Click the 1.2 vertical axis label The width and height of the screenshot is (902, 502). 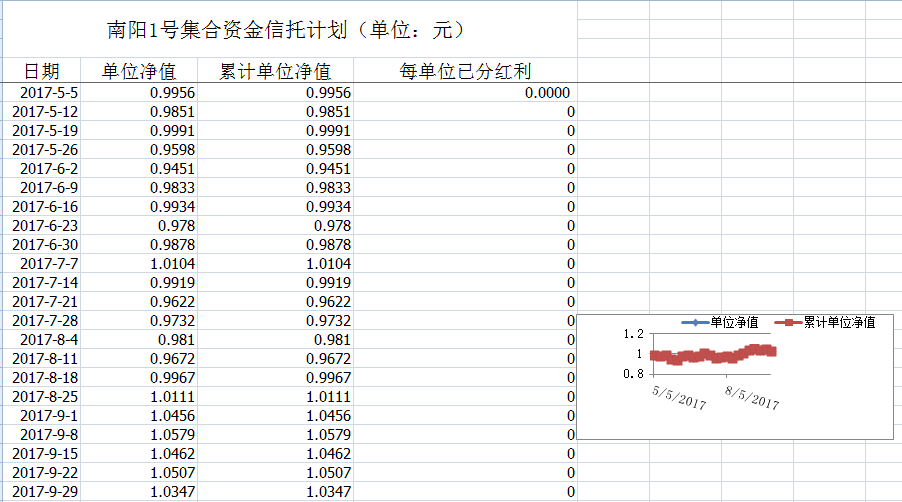(631, 334)
